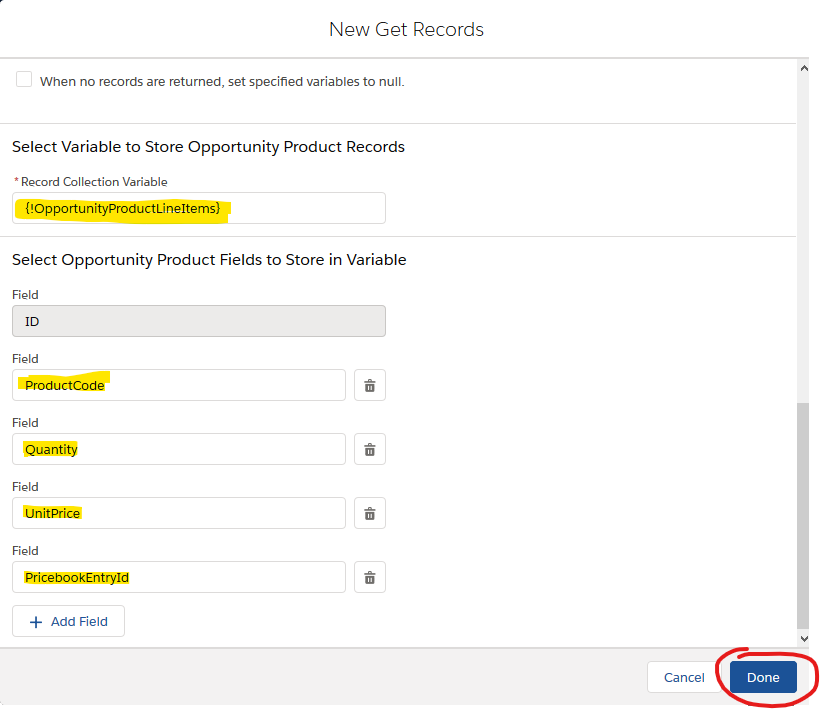This screenshot has height=709, width=820.
Task: Click the scrollbar down arrow
Action: [804, 638]
